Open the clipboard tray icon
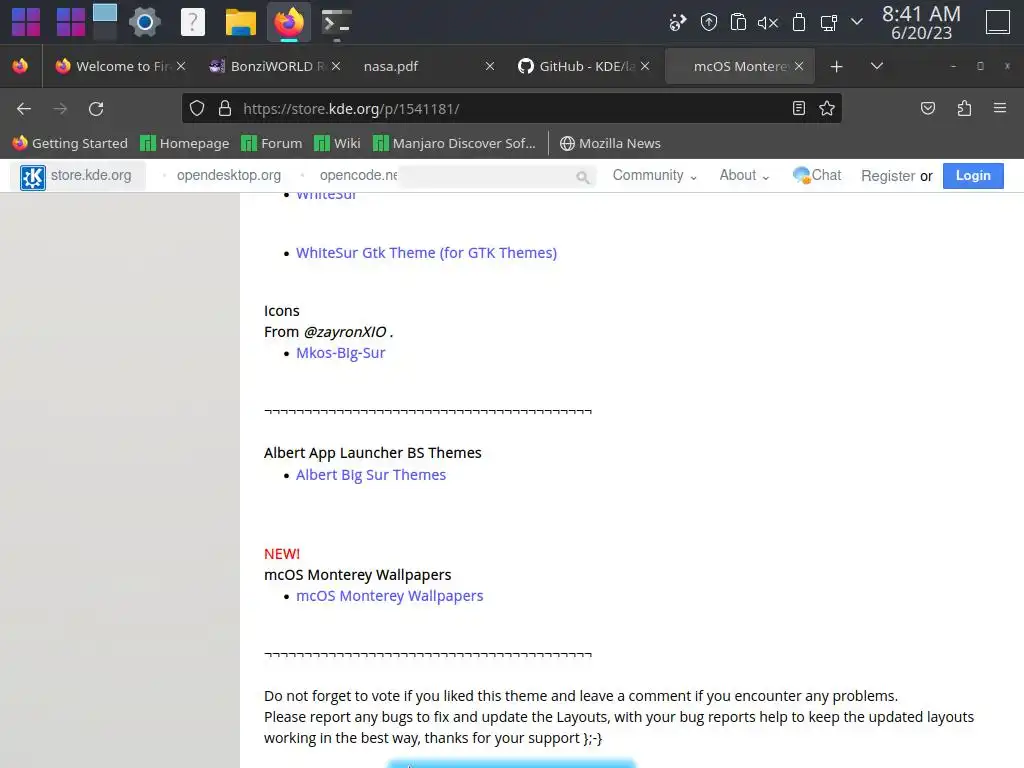 coord(738,23)
